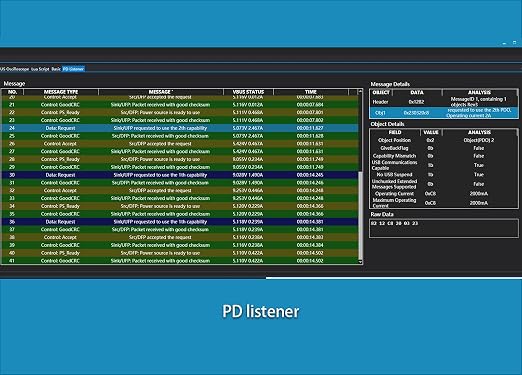
Task: Select the Obj1 row in Message Details
Action: (x=444, y=113)
